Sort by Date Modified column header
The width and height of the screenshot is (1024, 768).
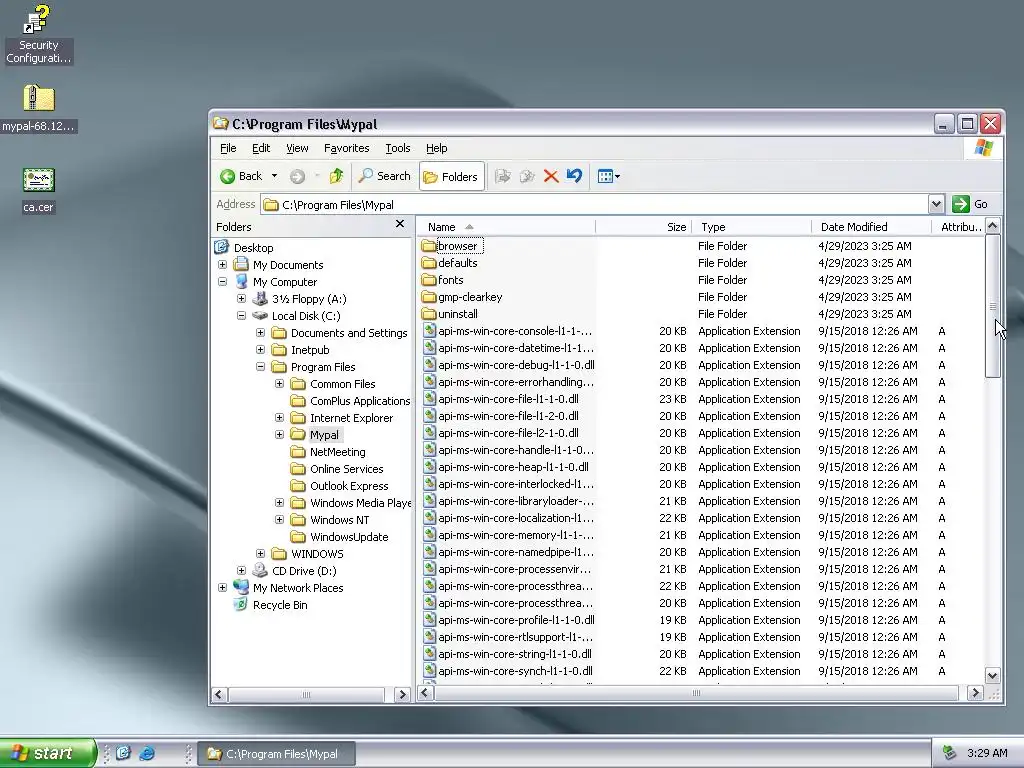871,227
